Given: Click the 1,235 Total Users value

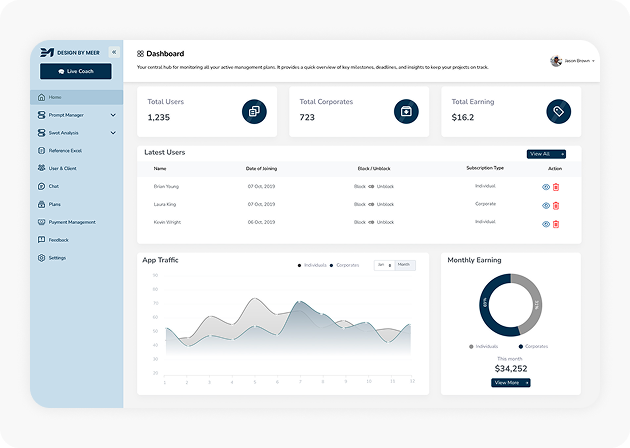Looking at the screenshot, I should pos(159,117).
